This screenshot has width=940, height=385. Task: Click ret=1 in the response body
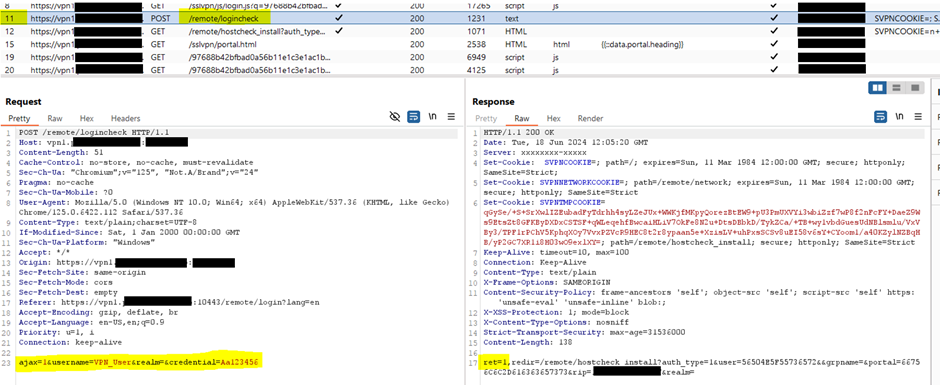(x=496, y=363)
